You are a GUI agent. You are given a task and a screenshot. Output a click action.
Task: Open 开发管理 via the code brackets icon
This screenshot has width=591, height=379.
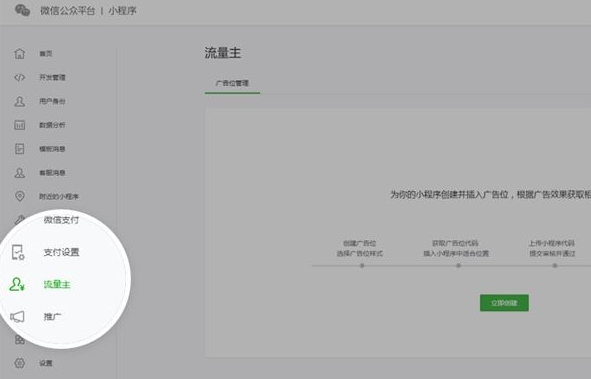(x=20, y=77)
